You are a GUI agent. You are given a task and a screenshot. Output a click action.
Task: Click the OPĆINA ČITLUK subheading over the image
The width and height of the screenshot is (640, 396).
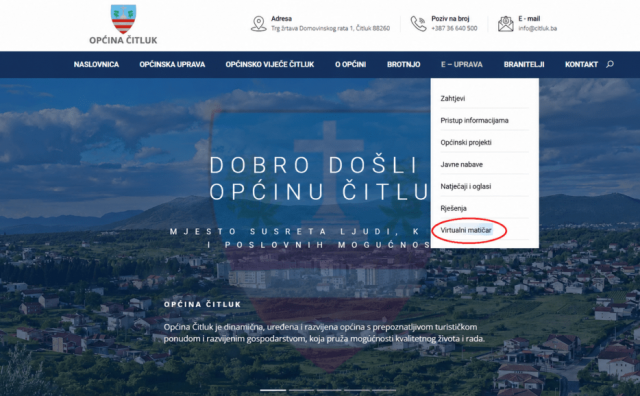(x=202, y=305)
